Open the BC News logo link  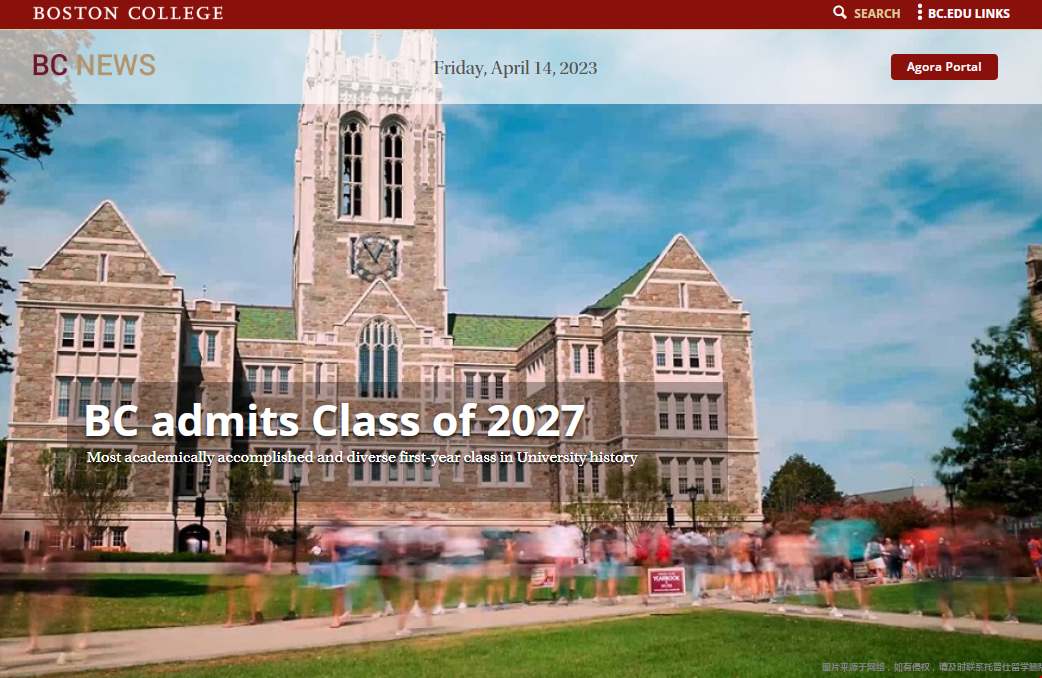coord(93,66)
